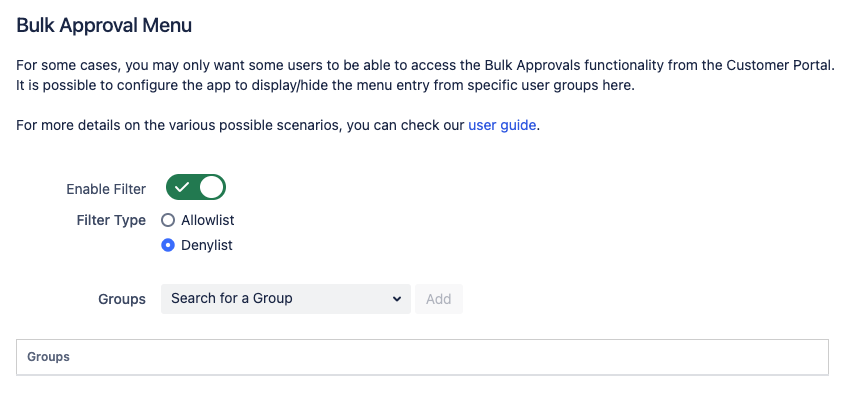Click the white knob of the filter toggle
Image resolution: width=850 pixels, height=406 pixels.
(211, 187)
